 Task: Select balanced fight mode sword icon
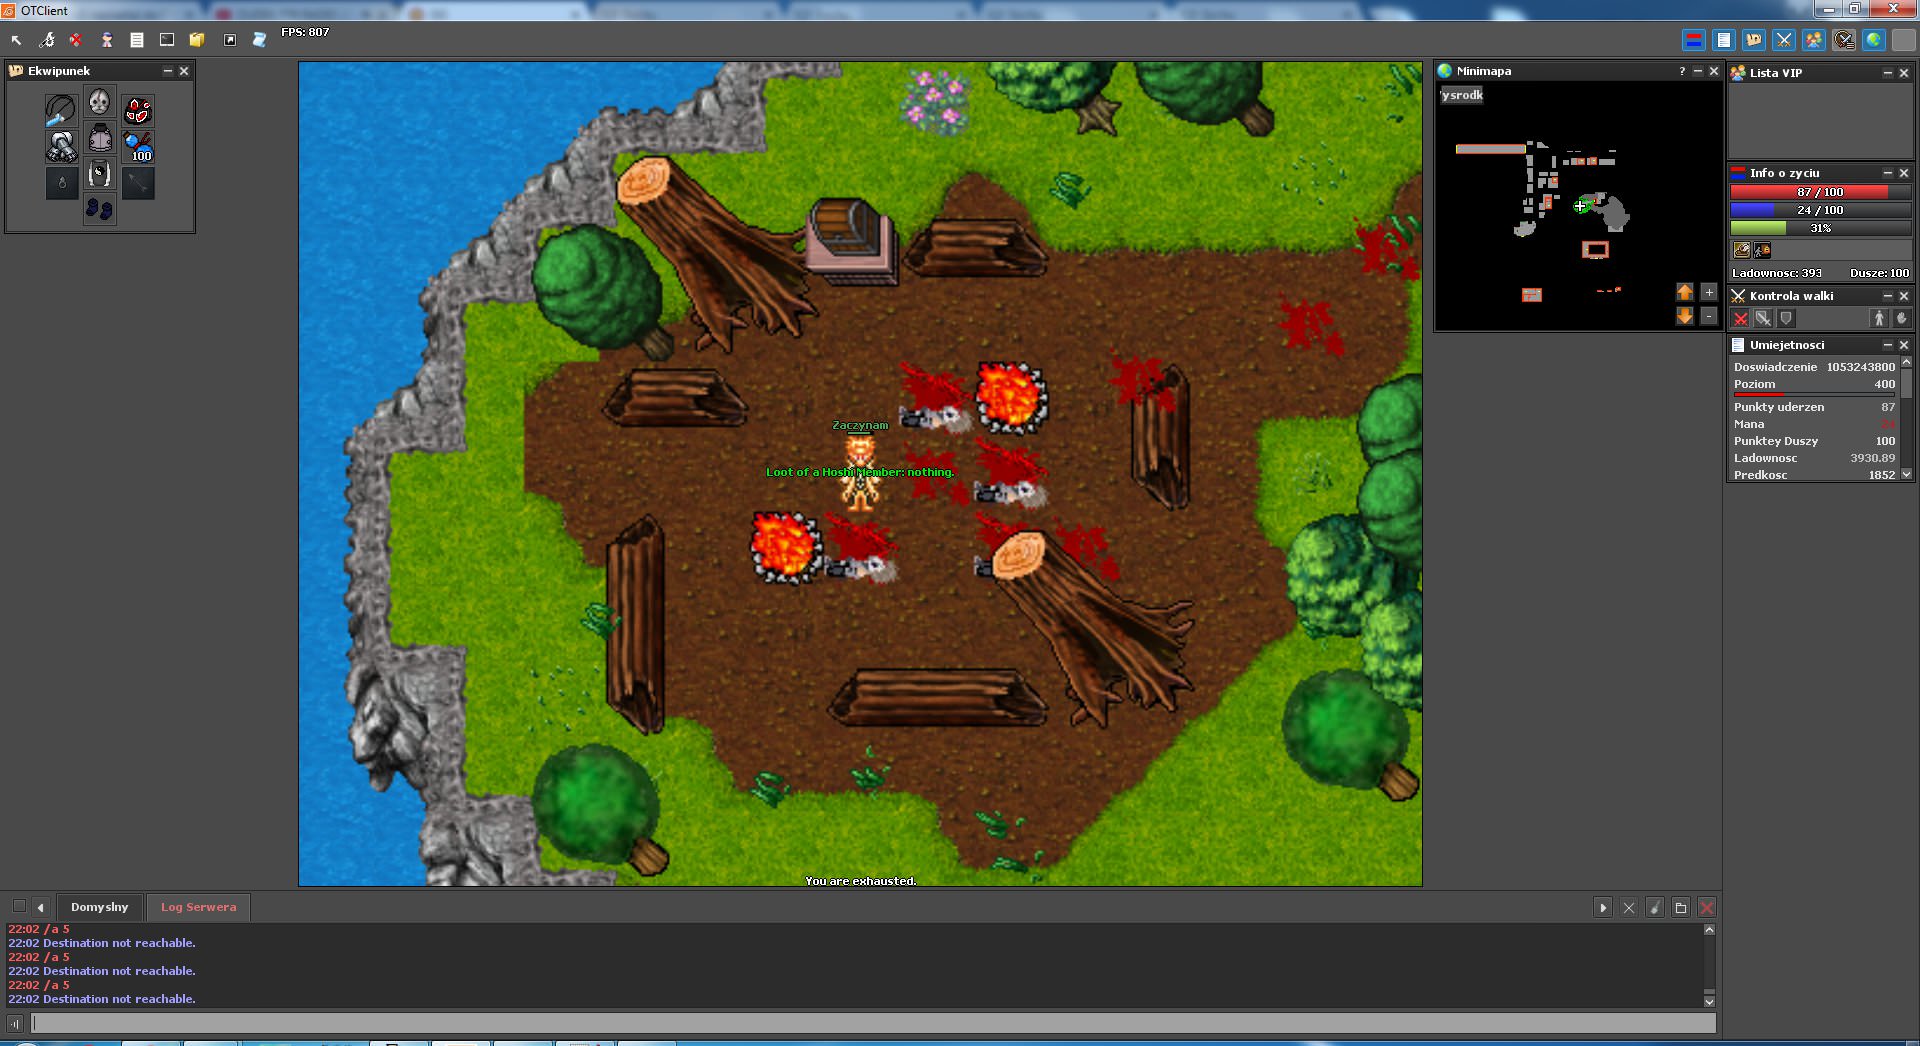(x=1763, y=318)
